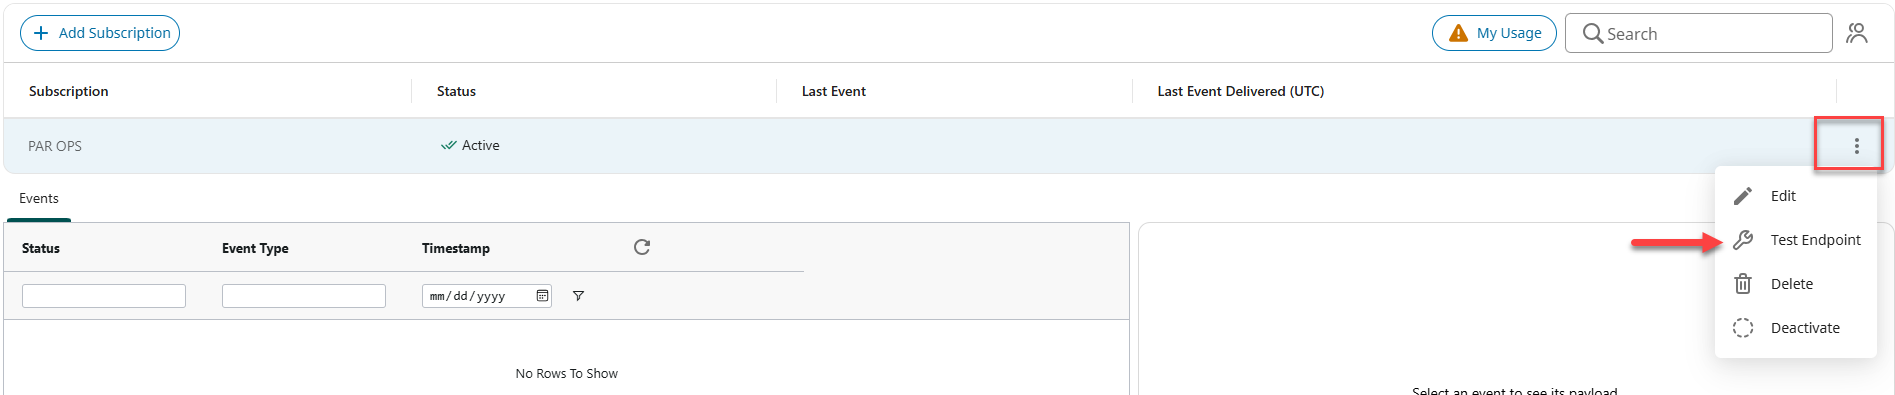Image resolution: width=1895 pixels, height=395 pixels.
Task: Open the calendar picker in the date field
Action: tap(542, 296)
